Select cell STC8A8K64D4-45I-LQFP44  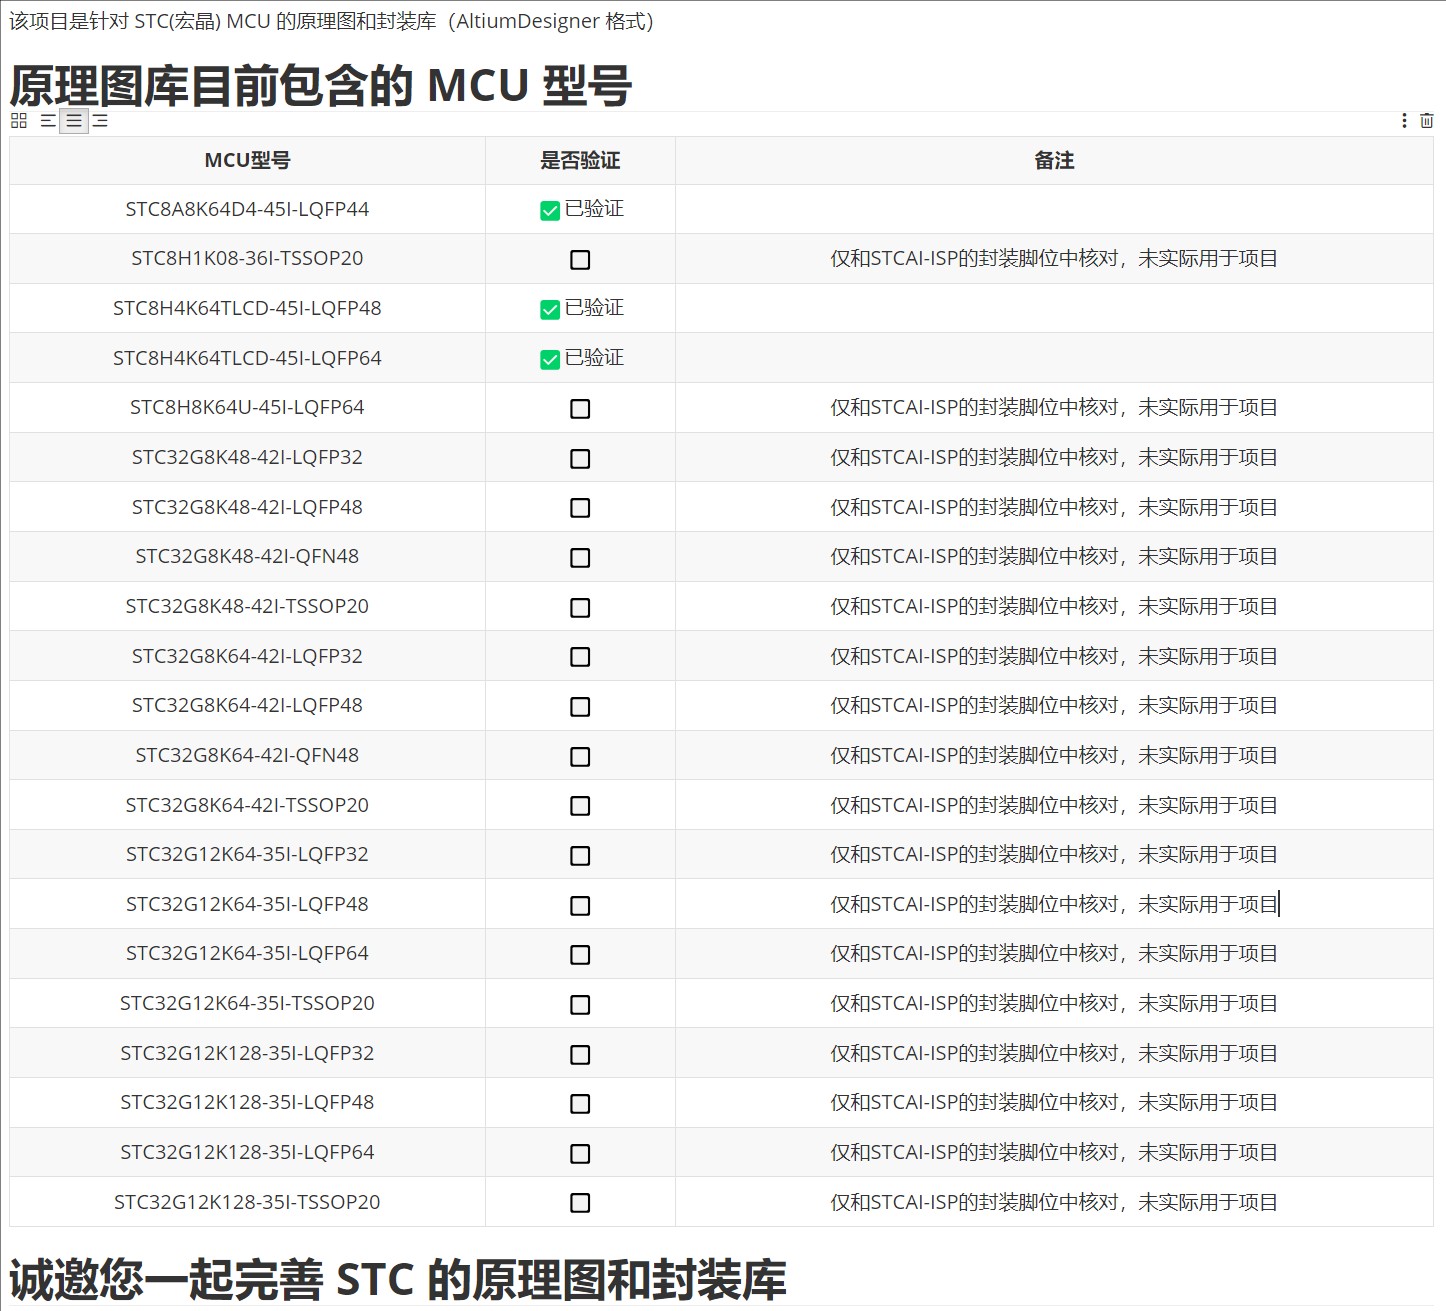247,209
